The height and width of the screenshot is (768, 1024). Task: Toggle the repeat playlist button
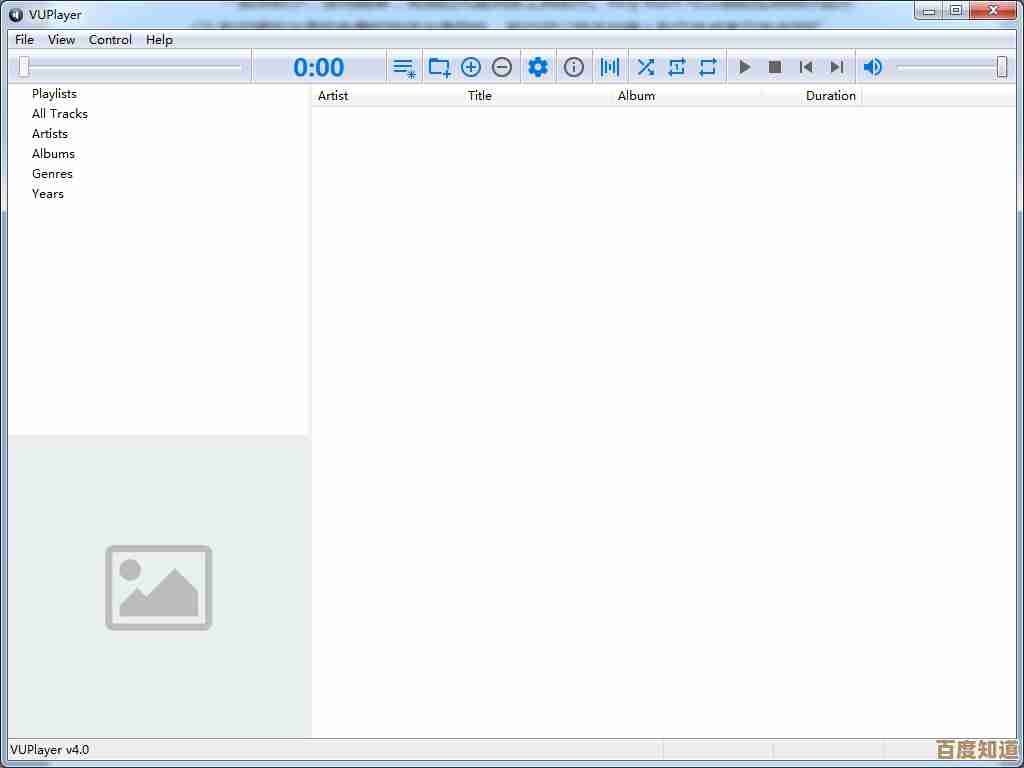click(708, 68)
